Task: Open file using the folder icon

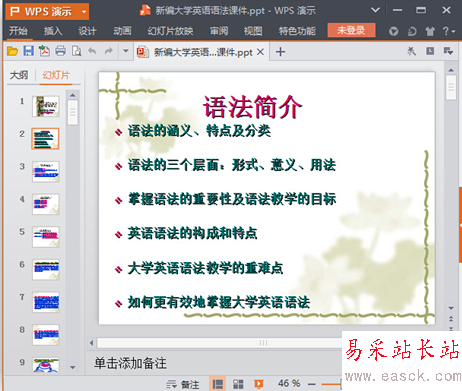Action: click(x=12, y=51)
